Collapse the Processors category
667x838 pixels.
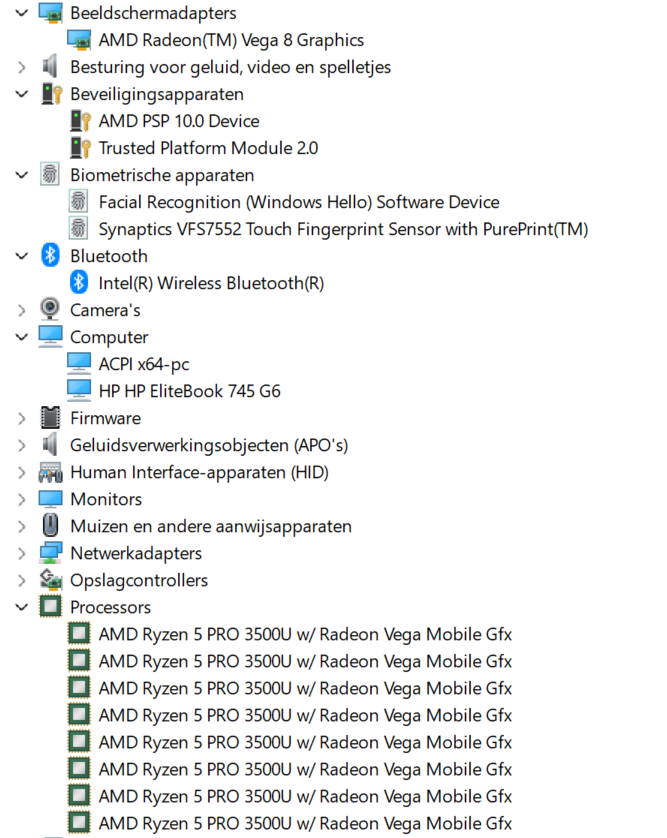(22, 607)
